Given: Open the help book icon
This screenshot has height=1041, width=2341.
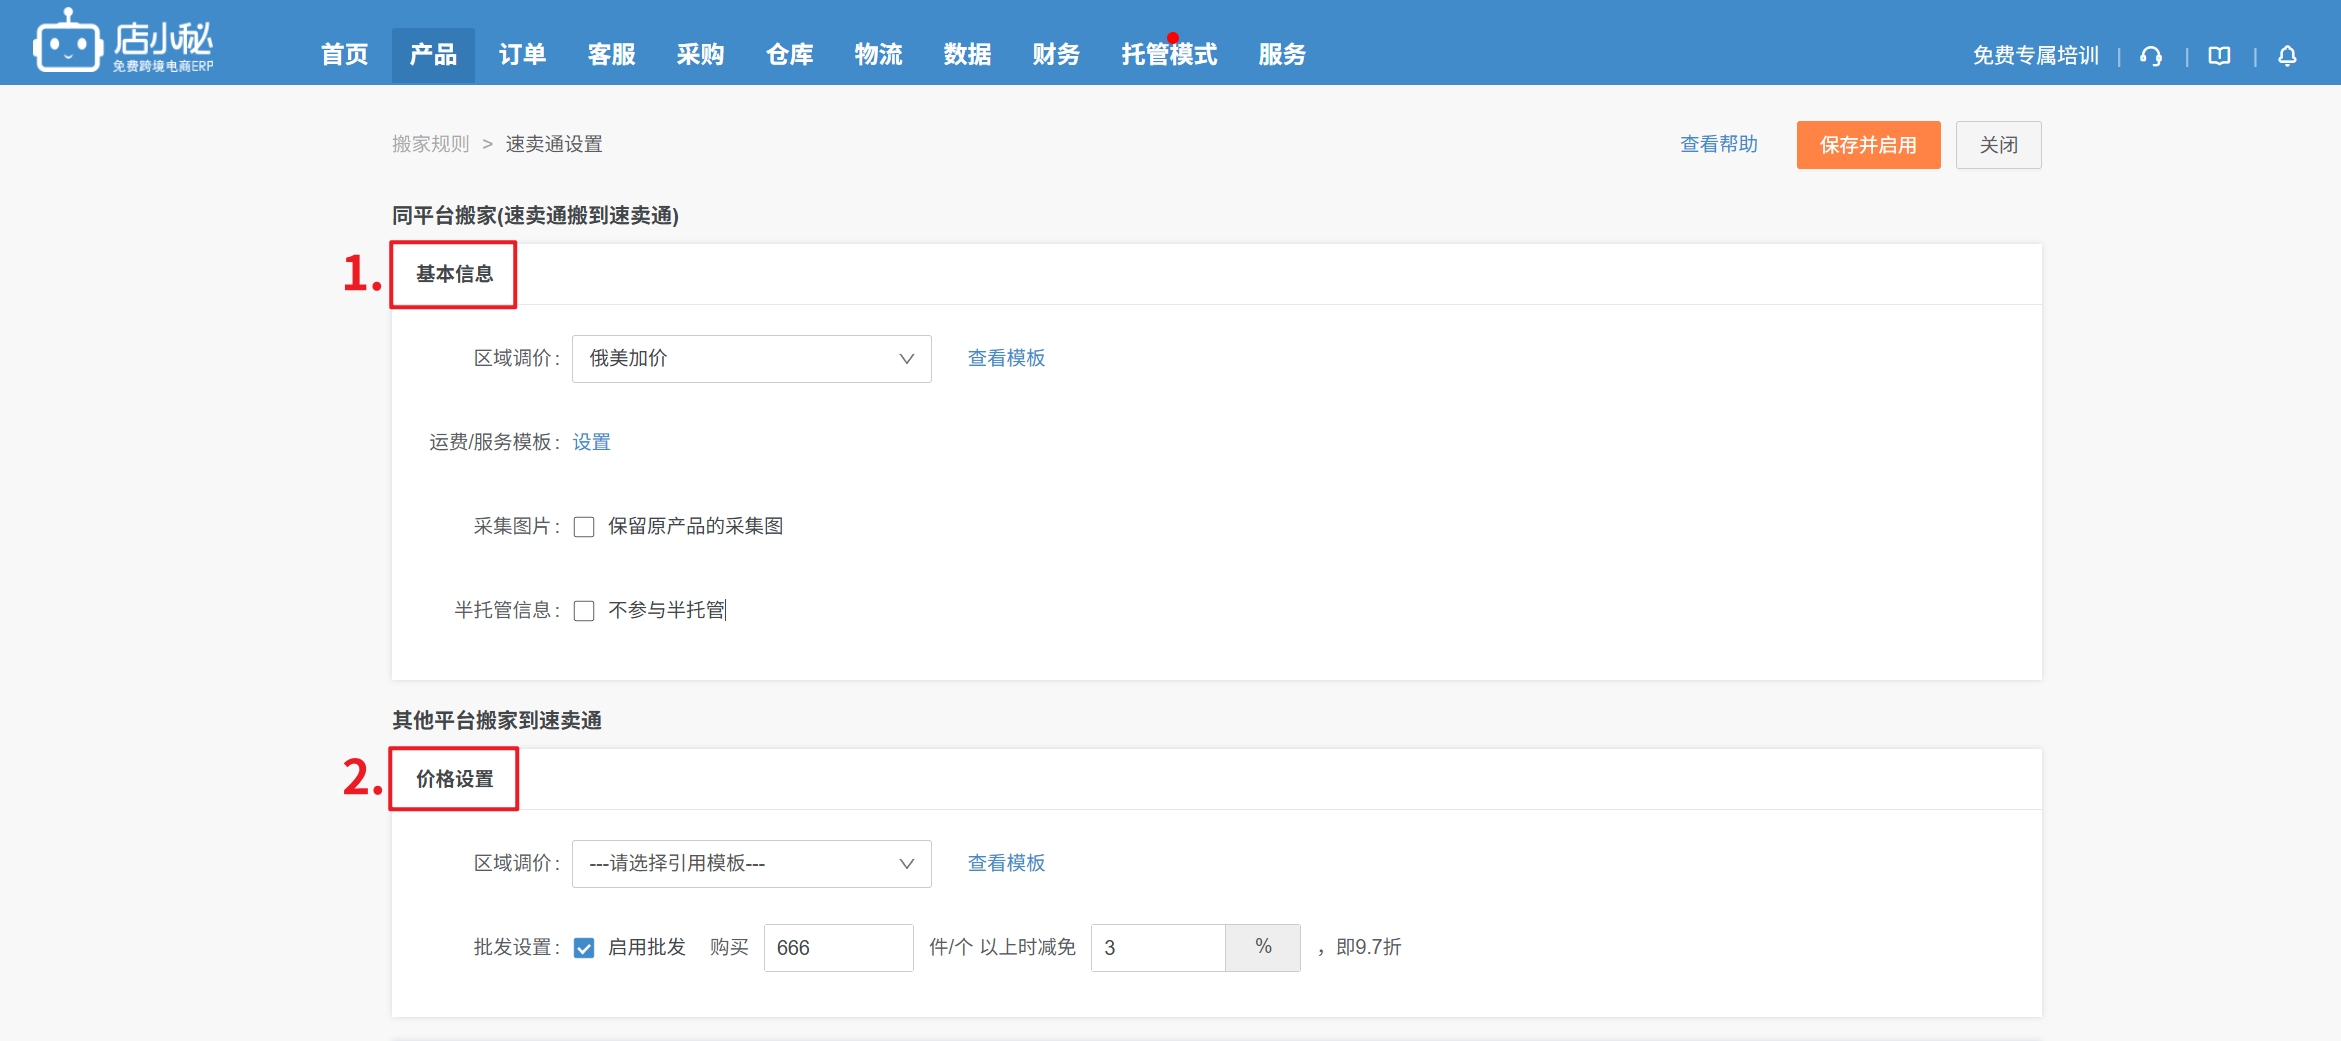Looking at the screenshot, I should (2219, 56).
